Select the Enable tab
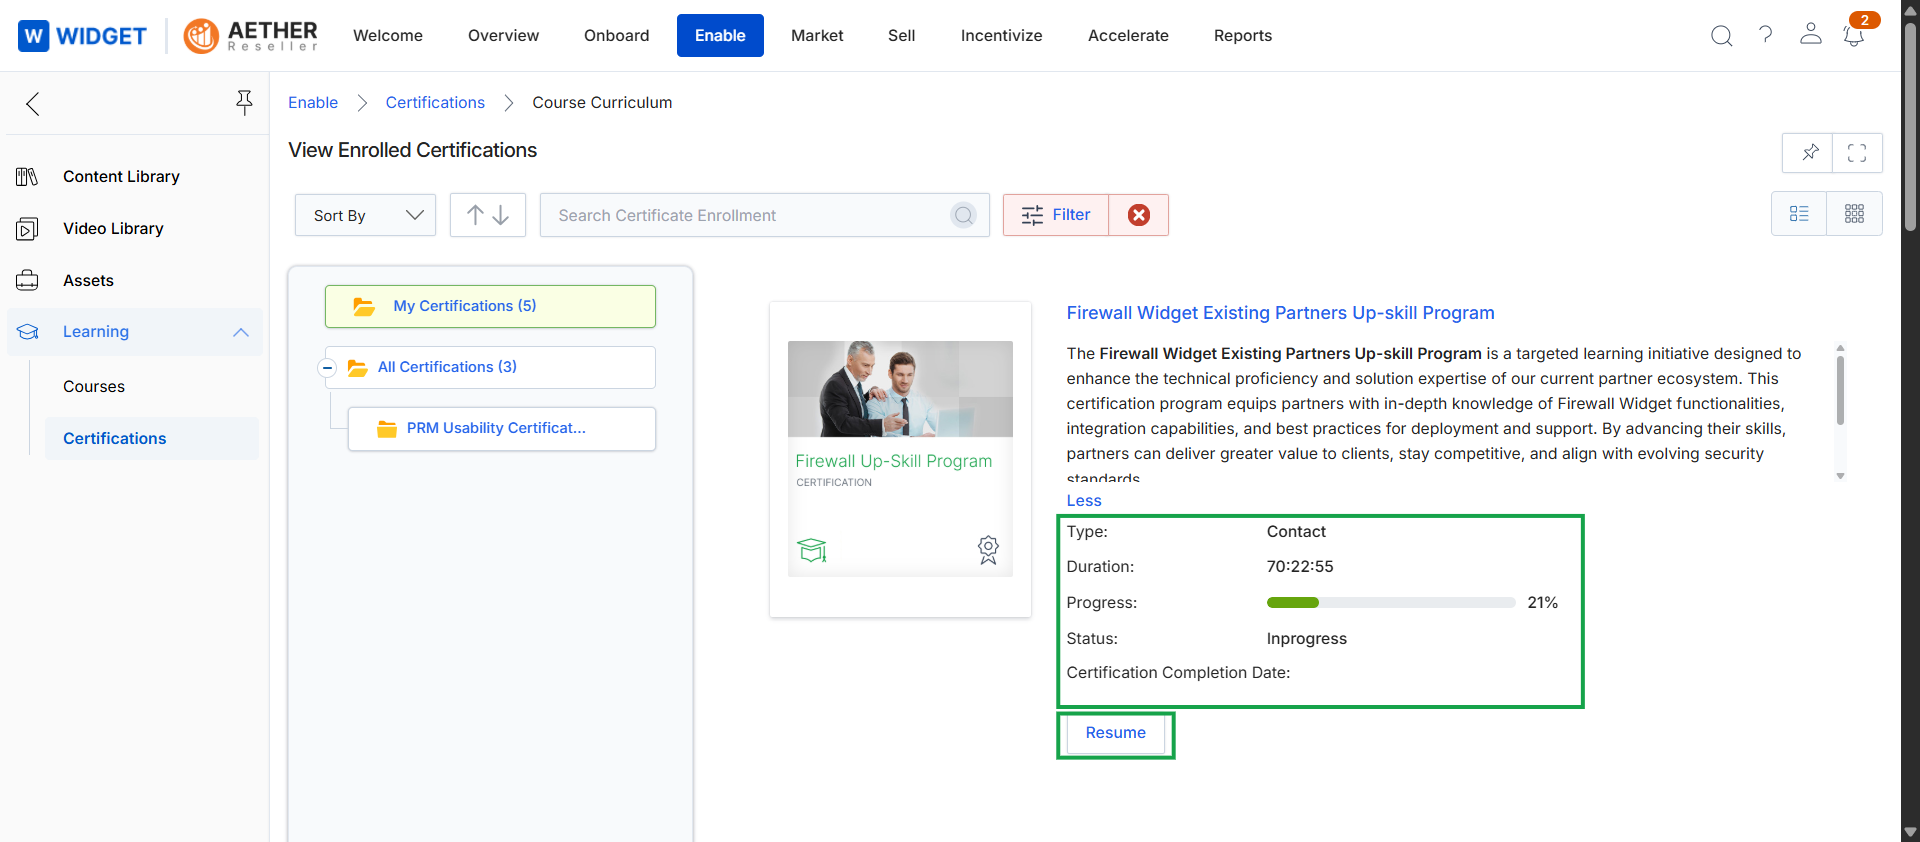Image resolution: width=1920 pixels, height=842 pixels. click(720, 36)
